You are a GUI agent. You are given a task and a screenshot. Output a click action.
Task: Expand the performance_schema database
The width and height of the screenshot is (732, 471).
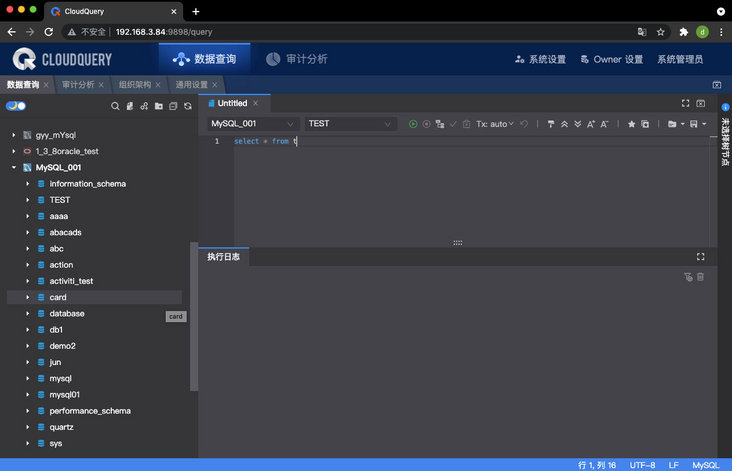pyautogui.click(x=28, y=411)
